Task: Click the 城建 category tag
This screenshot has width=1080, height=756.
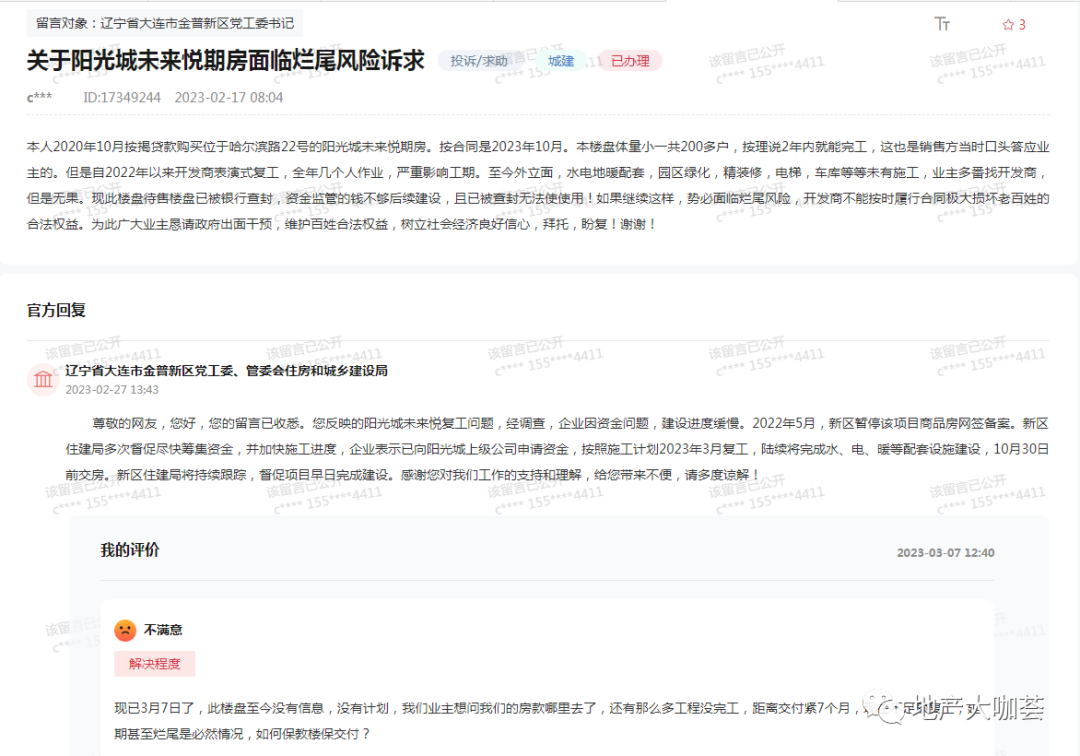Action: pyautogui.click(x=561, y=61)
